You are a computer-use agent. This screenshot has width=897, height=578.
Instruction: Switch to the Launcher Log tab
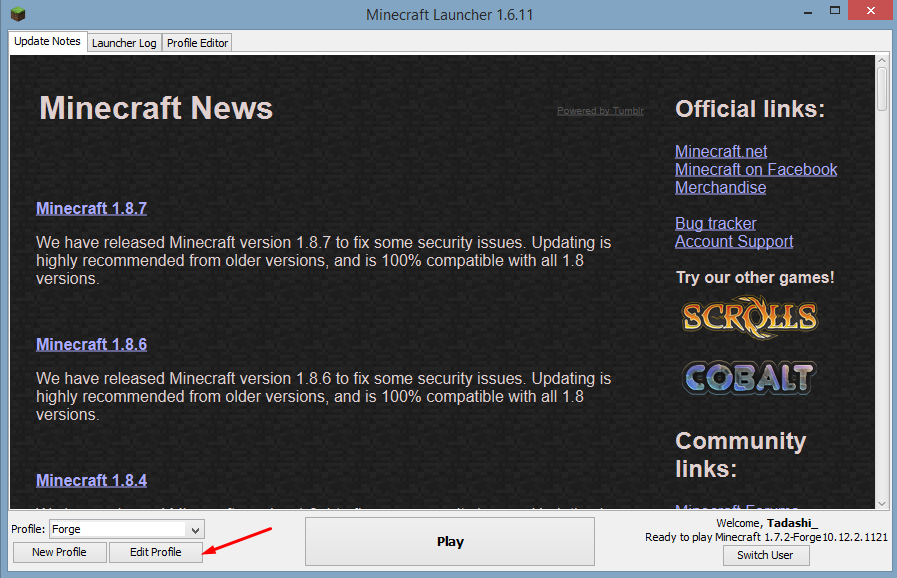tap(124, 43)
